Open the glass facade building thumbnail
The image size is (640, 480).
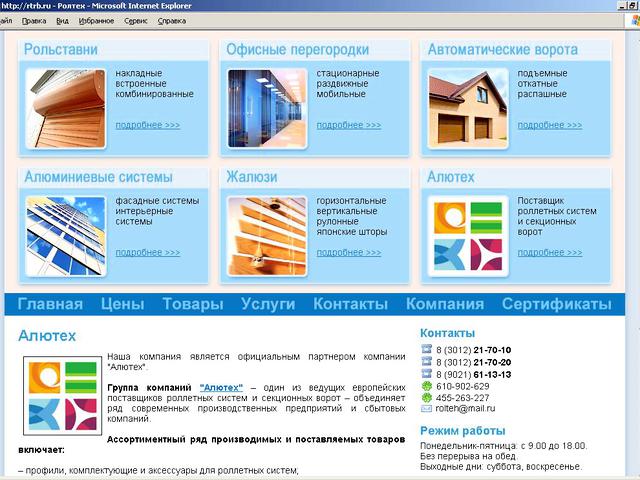[x=66, y=236]
